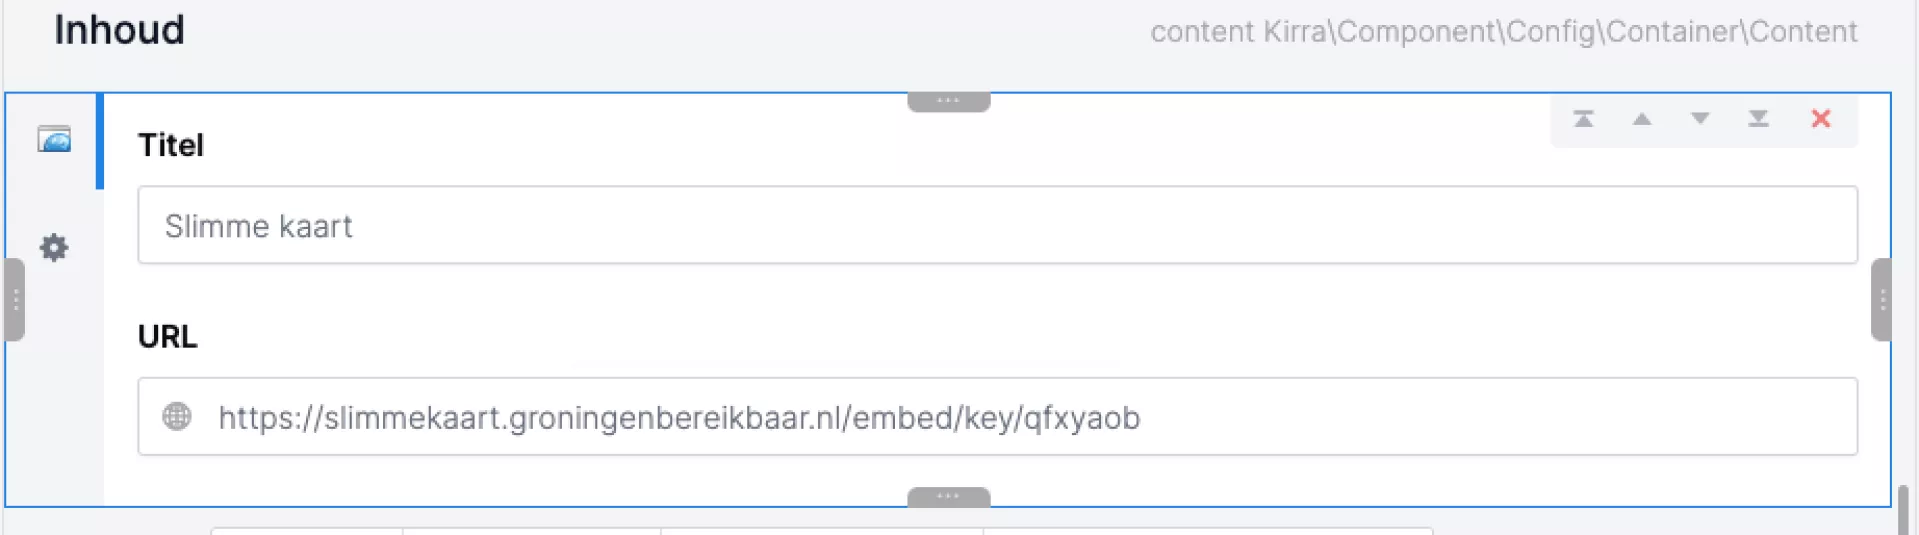Image resolution: width=1919 pixels, height=535 pixels.
Task: Move component to the very top
Action: click(x=1583, y=119)
